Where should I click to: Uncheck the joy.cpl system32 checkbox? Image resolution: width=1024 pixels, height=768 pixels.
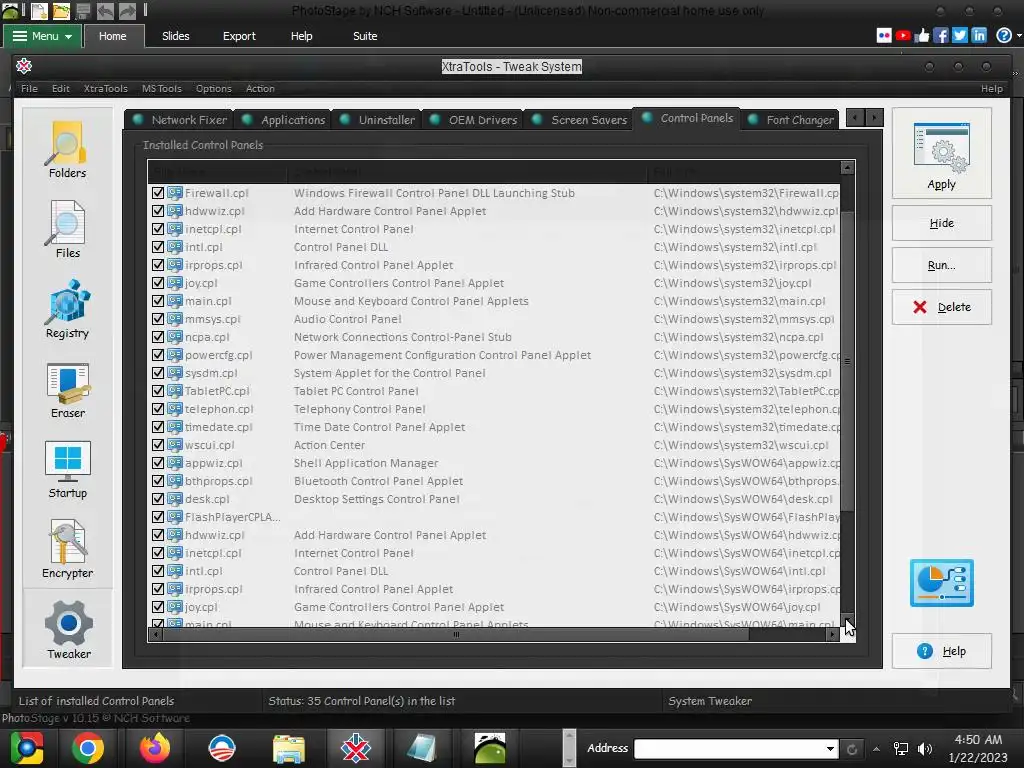(x=157, y=283)
